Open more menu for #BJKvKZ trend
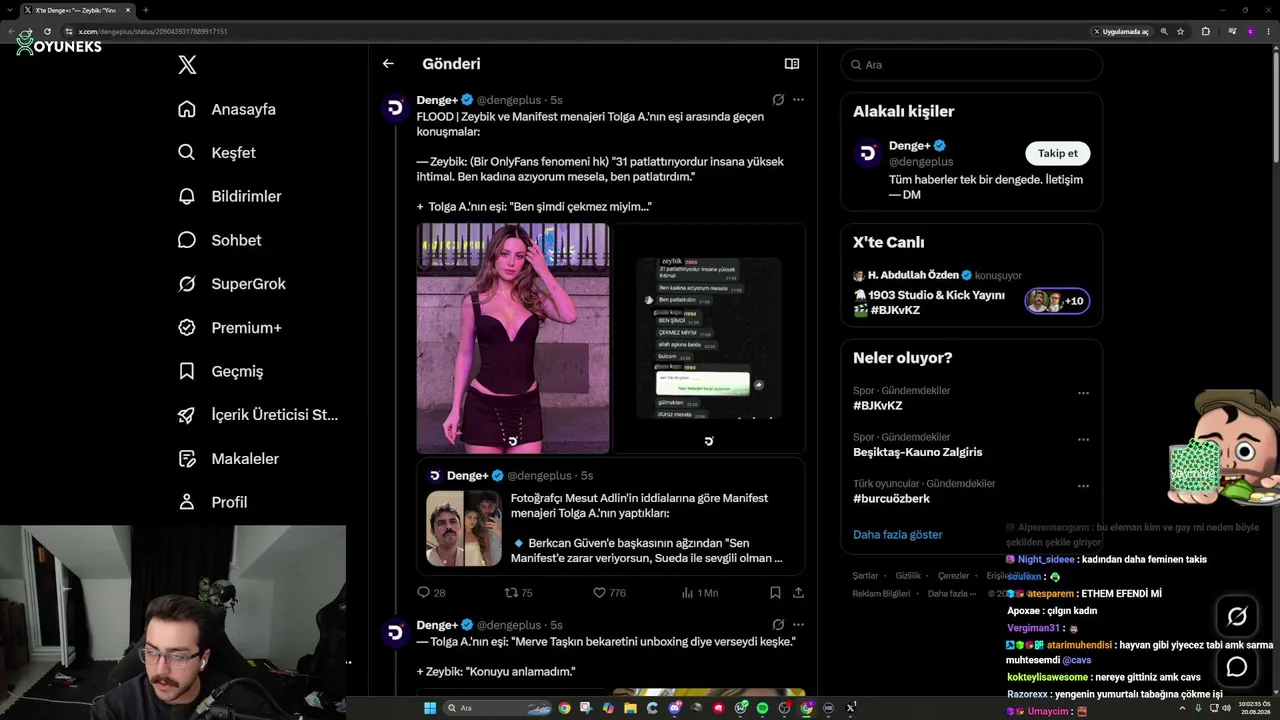This screenshot has height=720, width=1280. click(x=1083, y=393)
